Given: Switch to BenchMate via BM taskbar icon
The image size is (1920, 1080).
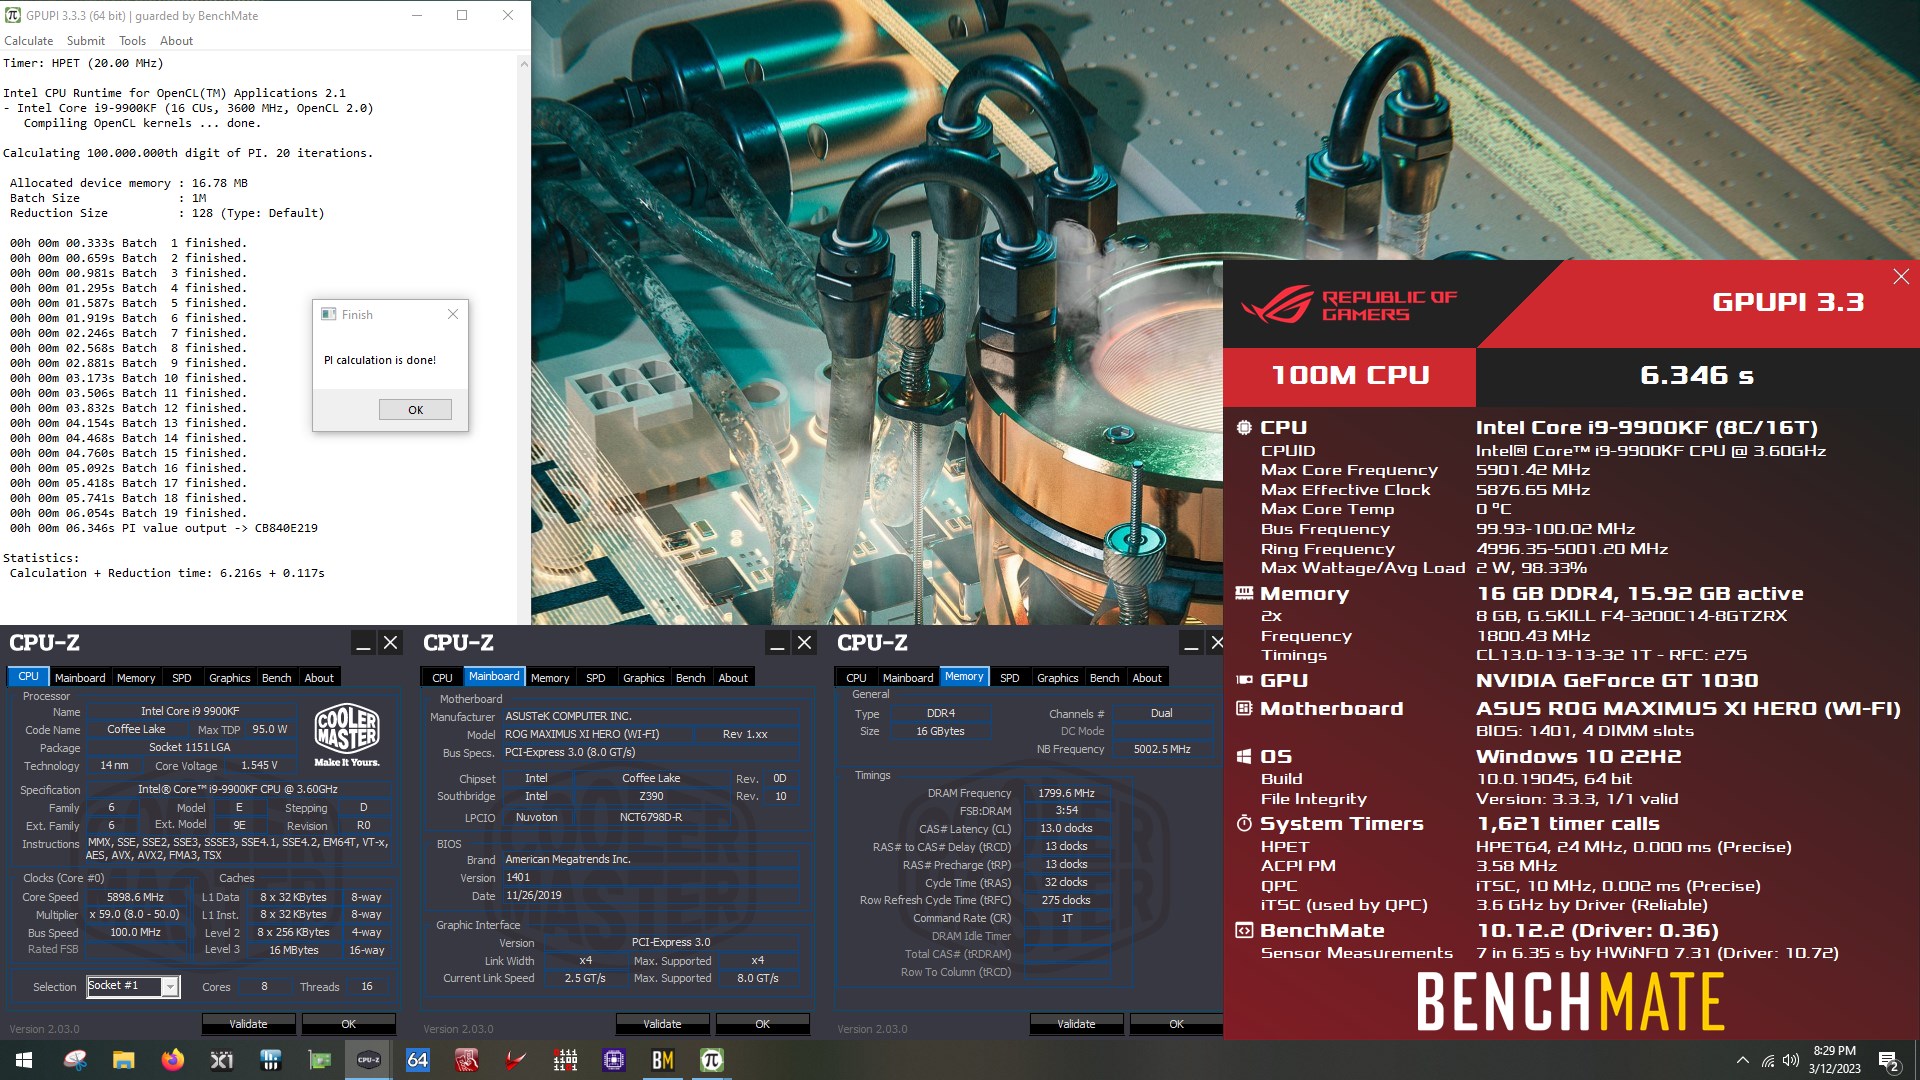Looking at the screenshot, I should (x=663, y=1060).
